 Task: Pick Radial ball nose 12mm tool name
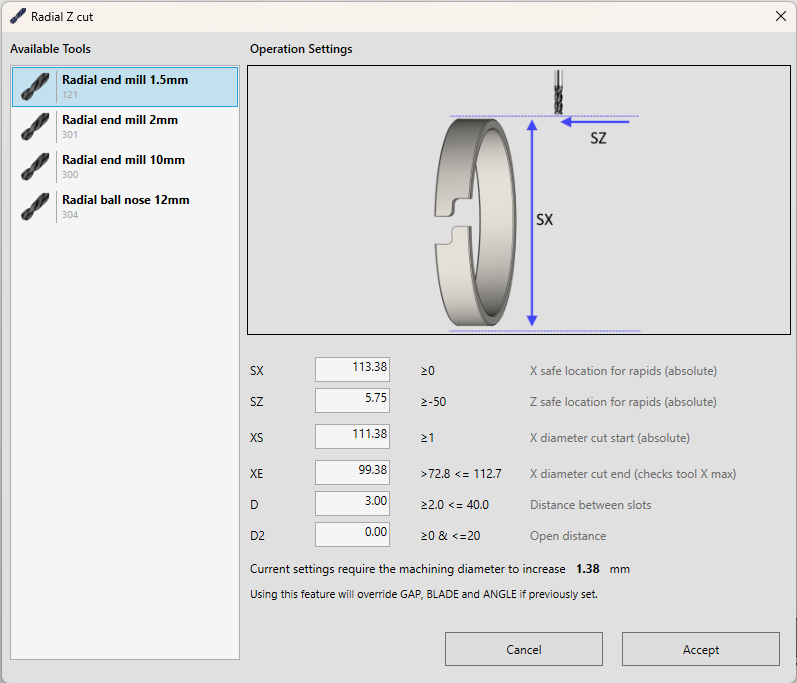pyautogui.click(x=125, y=200)
